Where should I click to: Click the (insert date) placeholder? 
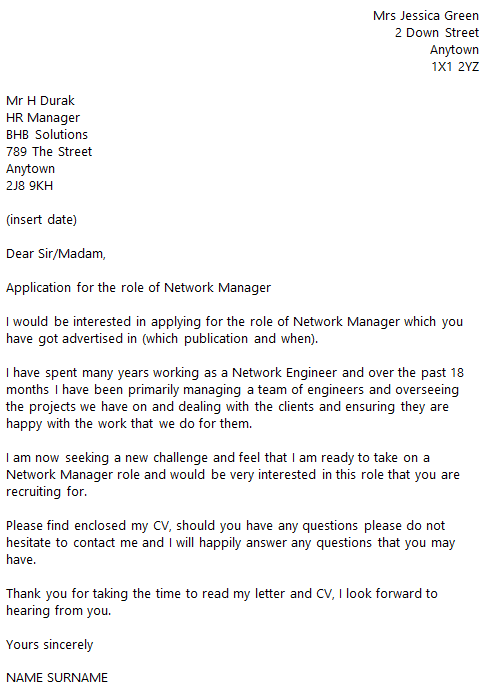click(42, 220)
